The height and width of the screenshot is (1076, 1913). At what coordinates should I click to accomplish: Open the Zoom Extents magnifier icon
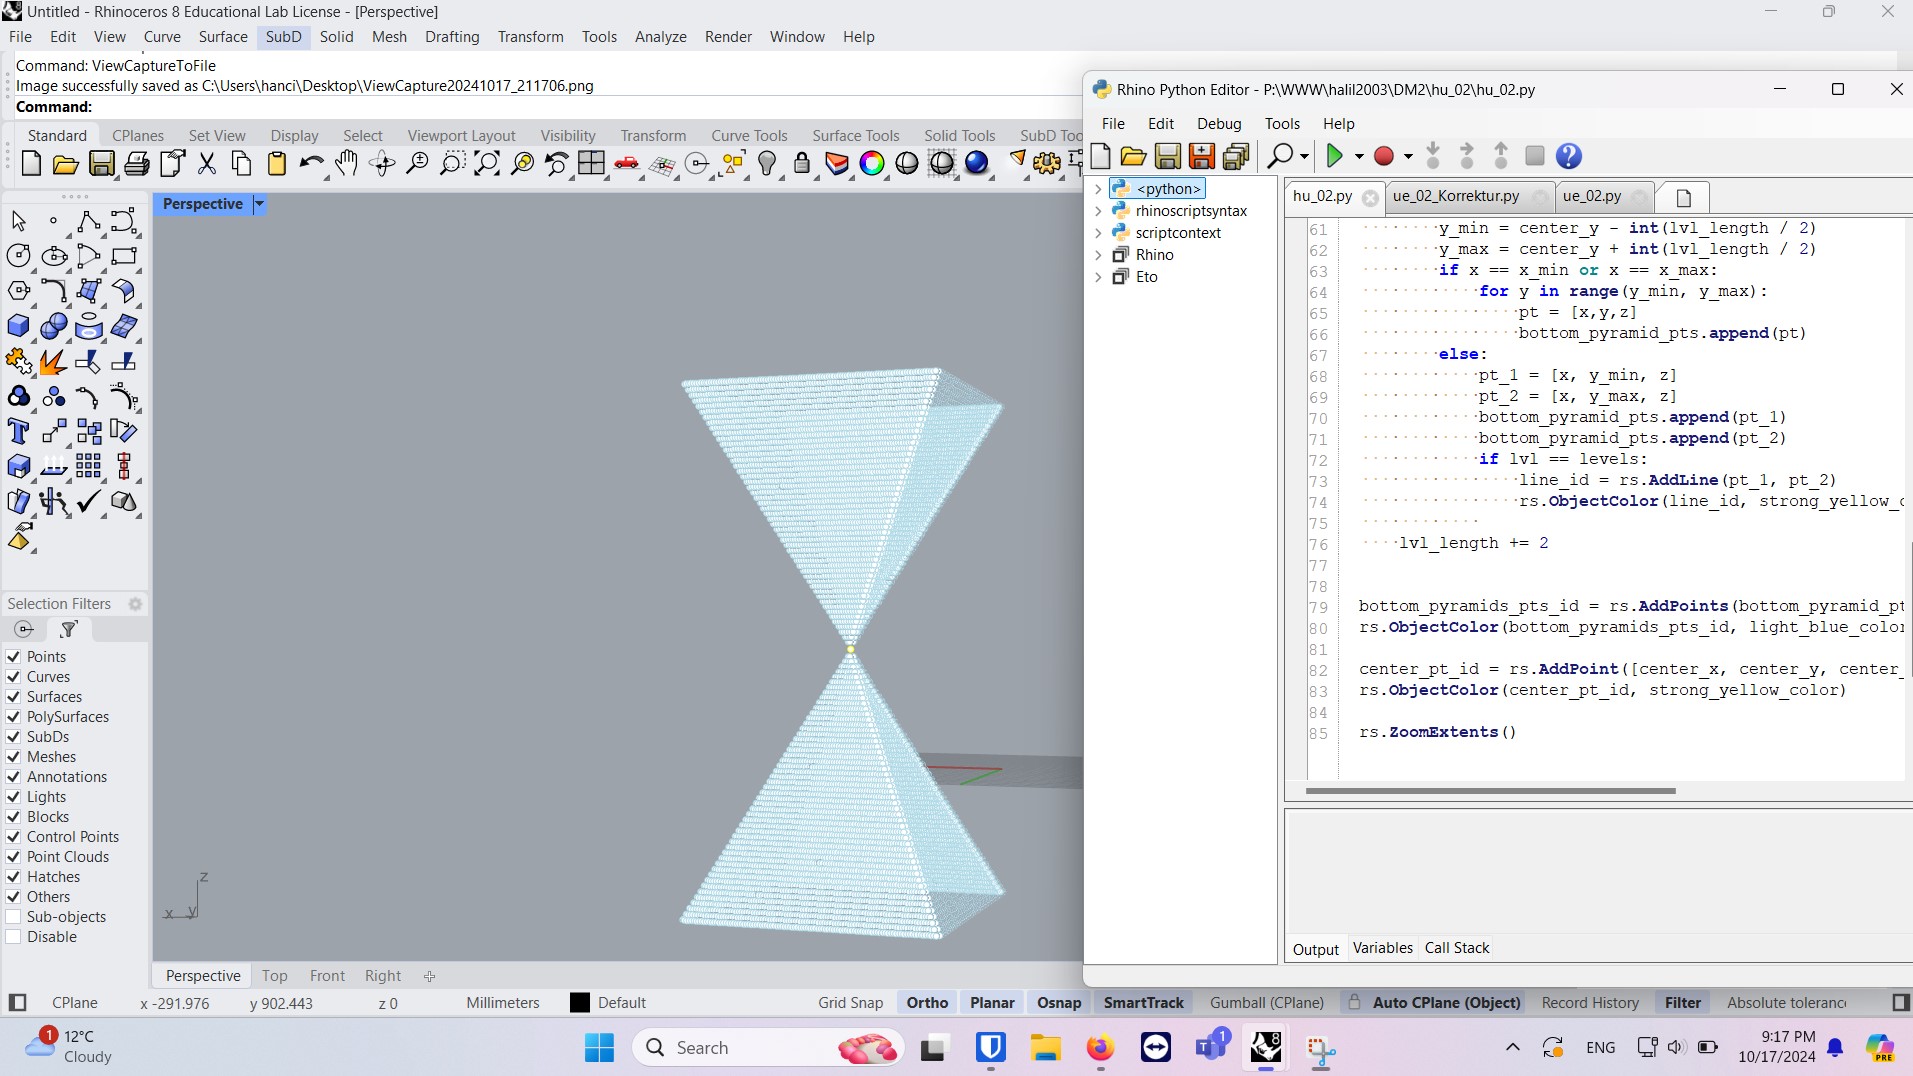pyautogui.click(x=486, y=163)
